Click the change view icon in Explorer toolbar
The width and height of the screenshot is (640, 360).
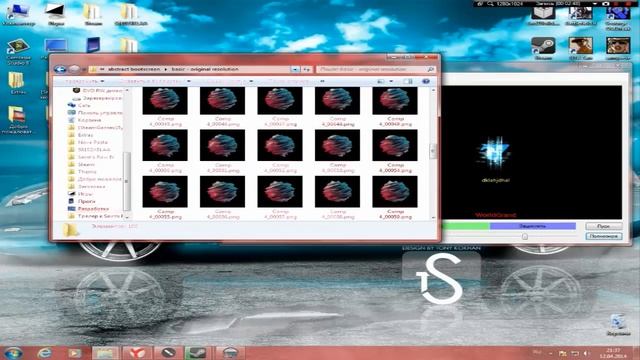click(381, 81)
